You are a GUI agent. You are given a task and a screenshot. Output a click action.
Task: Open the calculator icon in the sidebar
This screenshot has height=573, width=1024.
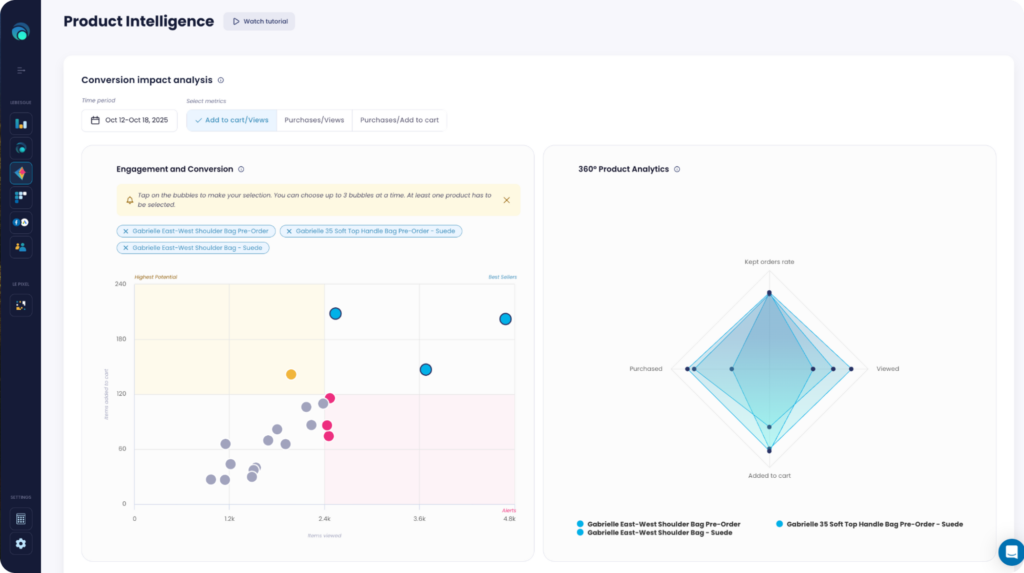21,519
